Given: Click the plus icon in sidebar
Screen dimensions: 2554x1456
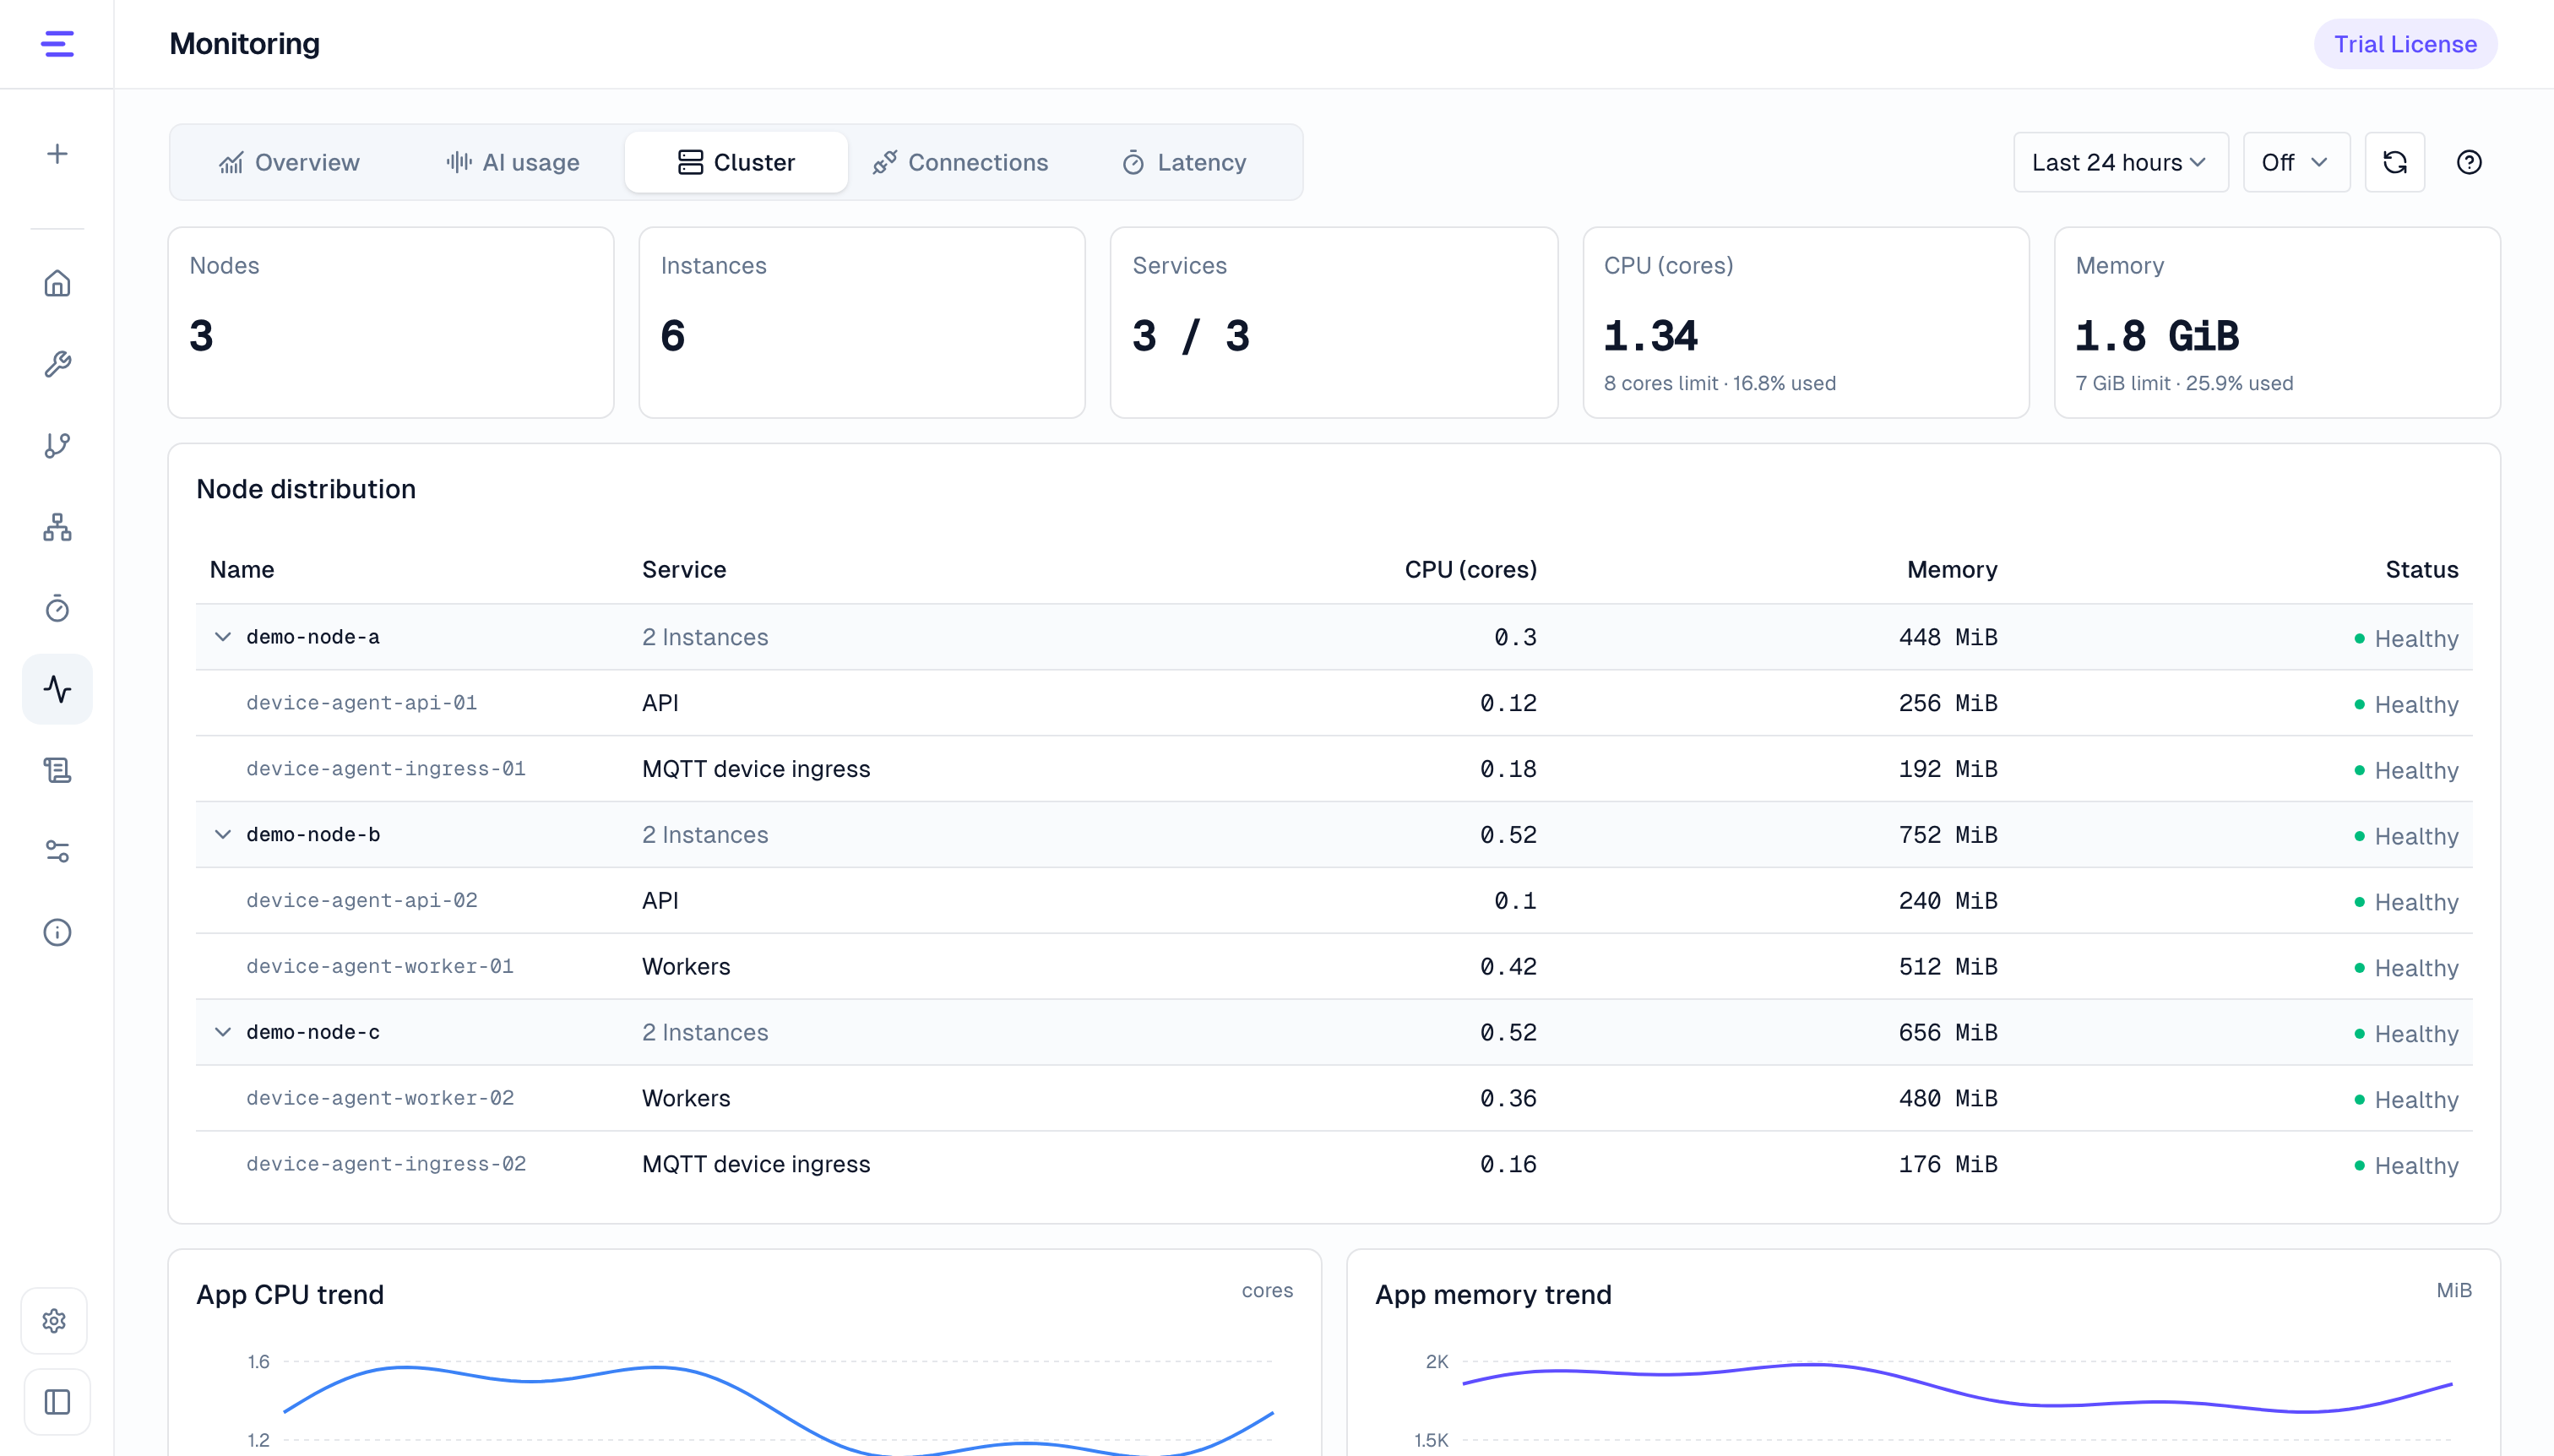Looking at the screenshot, I should 57,153.
